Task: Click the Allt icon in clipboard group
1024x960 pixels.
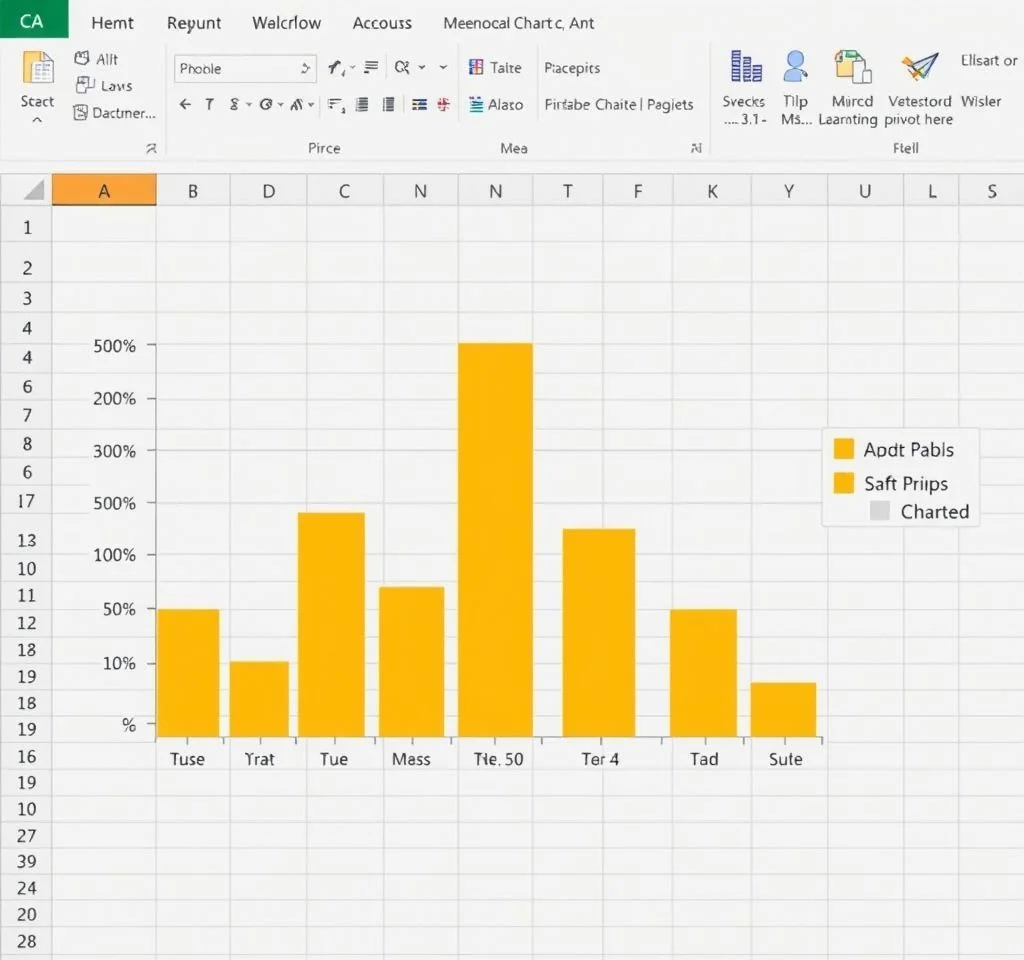Action: 83,60
